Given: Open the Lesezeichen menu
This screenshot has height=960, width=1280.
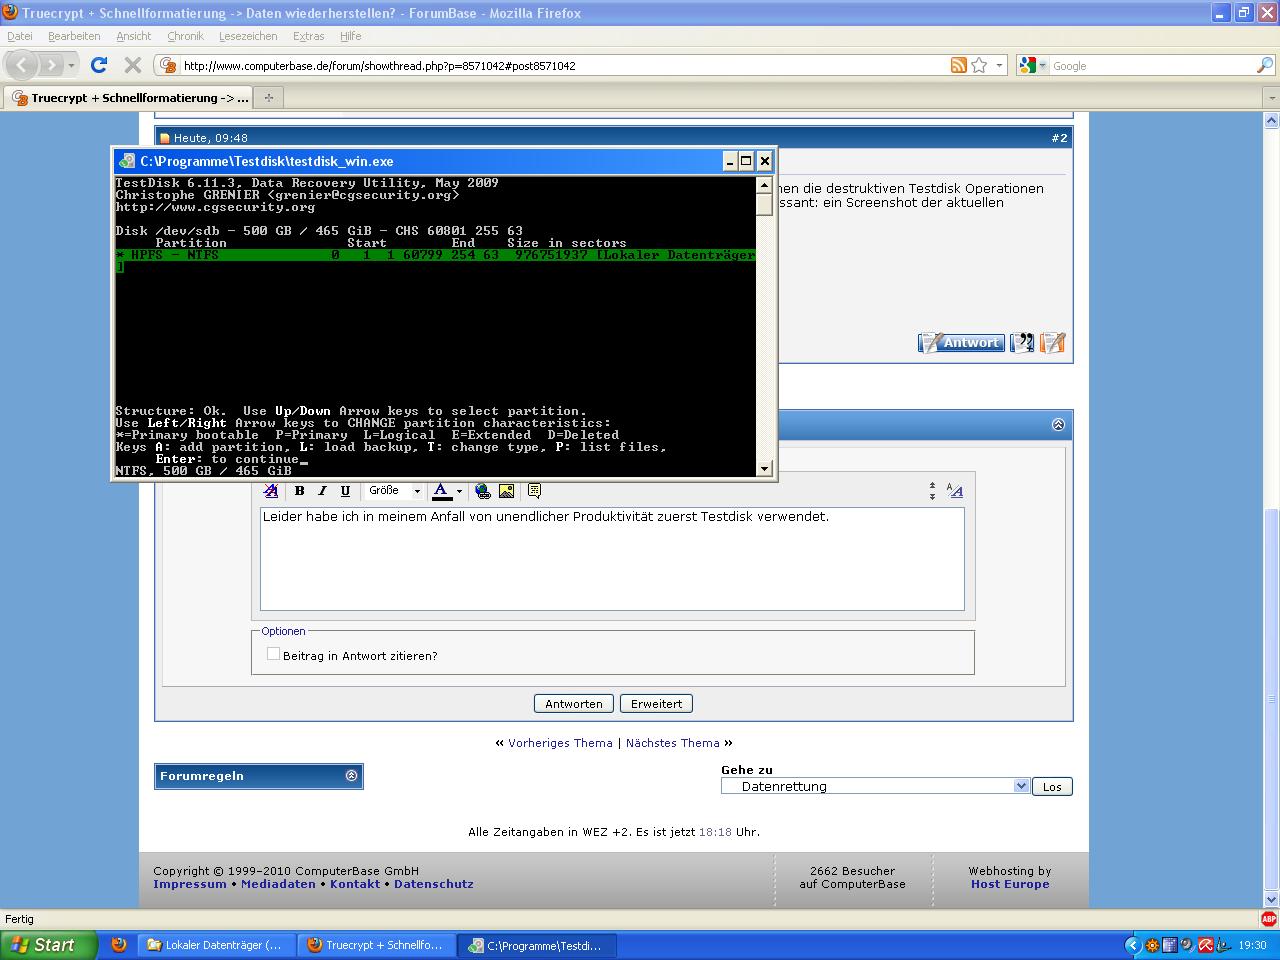Looking at the screenshot, I should [248, 36].
